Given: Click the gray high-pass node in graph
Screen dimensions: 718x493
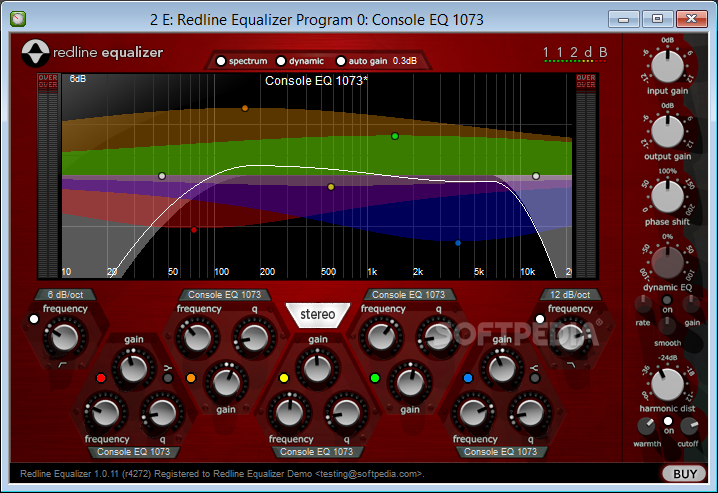Looking at the screenshot, I should pos(162,176).
